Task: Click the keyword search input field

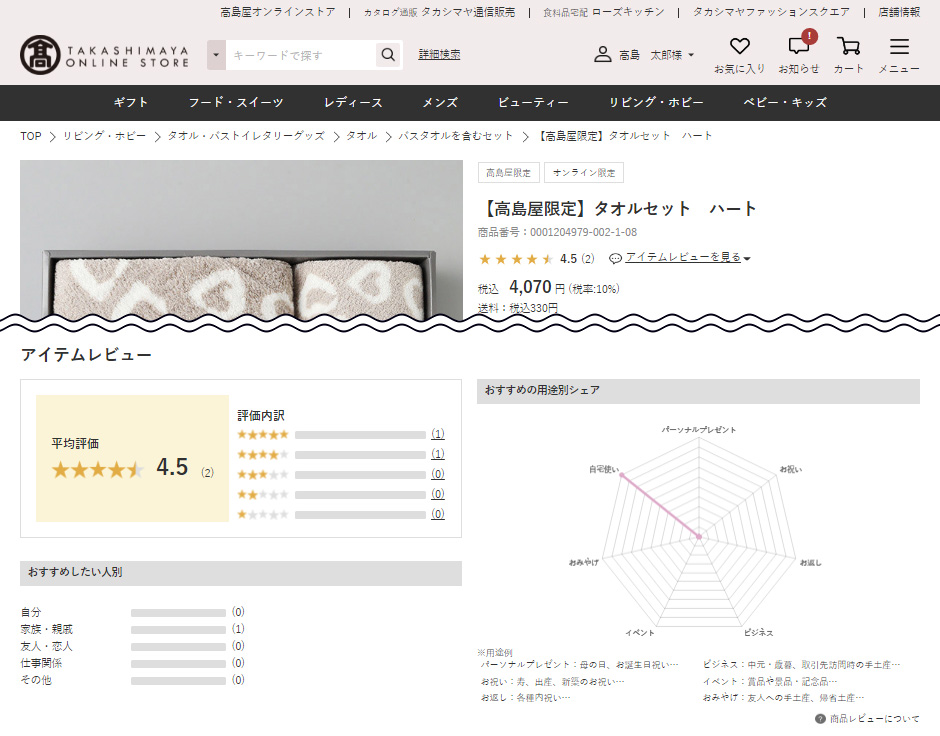Action: click(301, 55)
